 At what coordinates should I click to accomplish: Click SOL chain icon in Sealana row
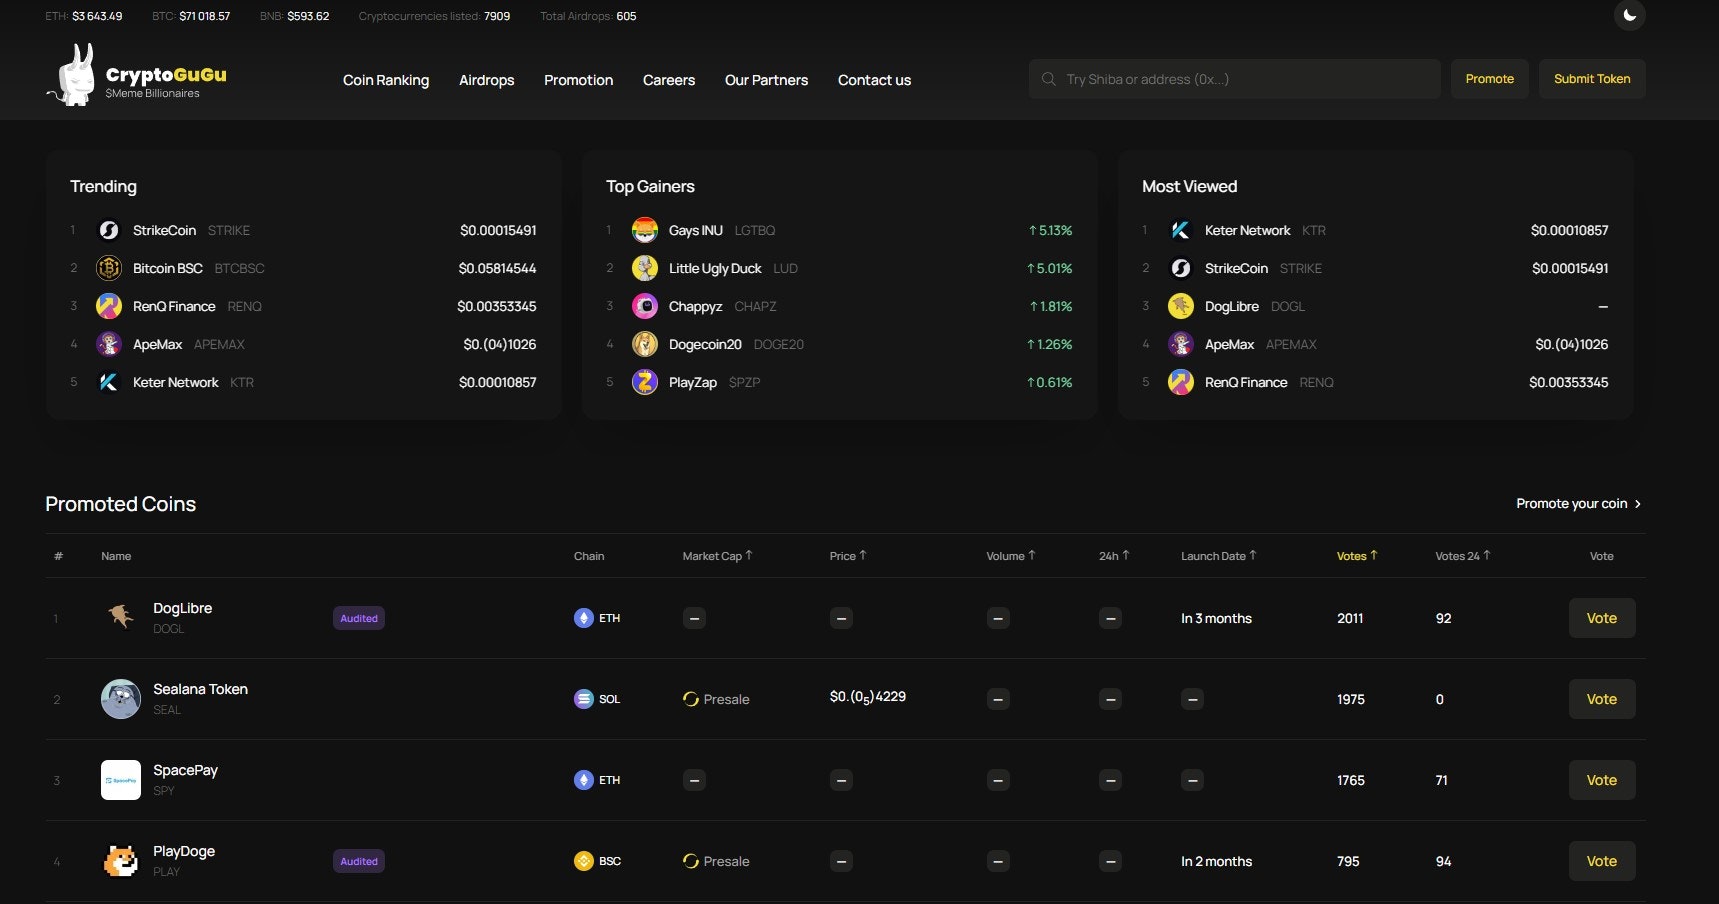click(x=584, y=699)
